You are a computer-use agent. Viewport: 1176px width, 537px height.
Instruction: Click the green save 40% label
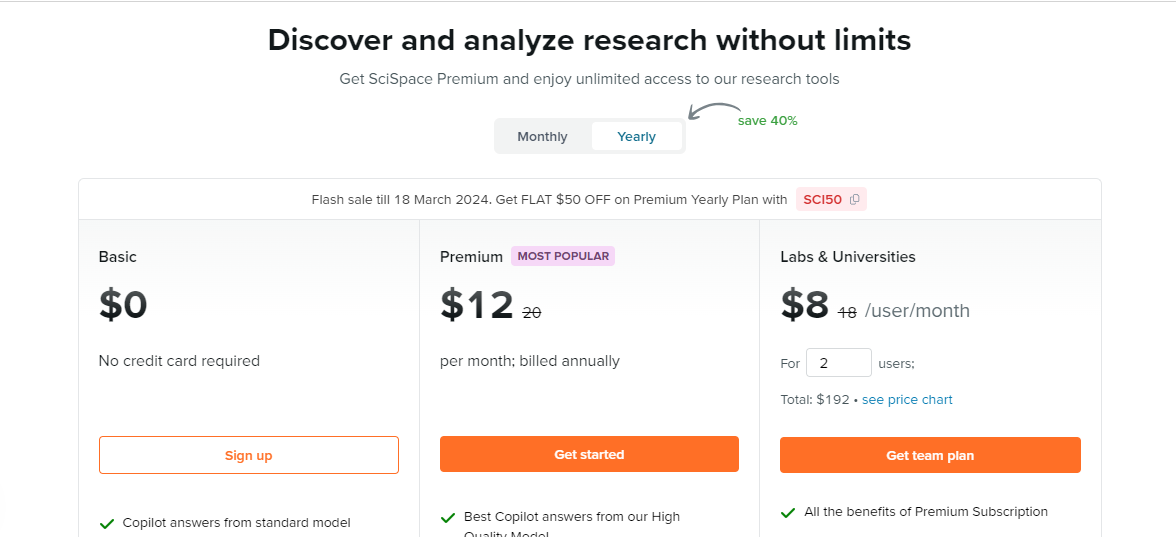(x=767, y=121)
